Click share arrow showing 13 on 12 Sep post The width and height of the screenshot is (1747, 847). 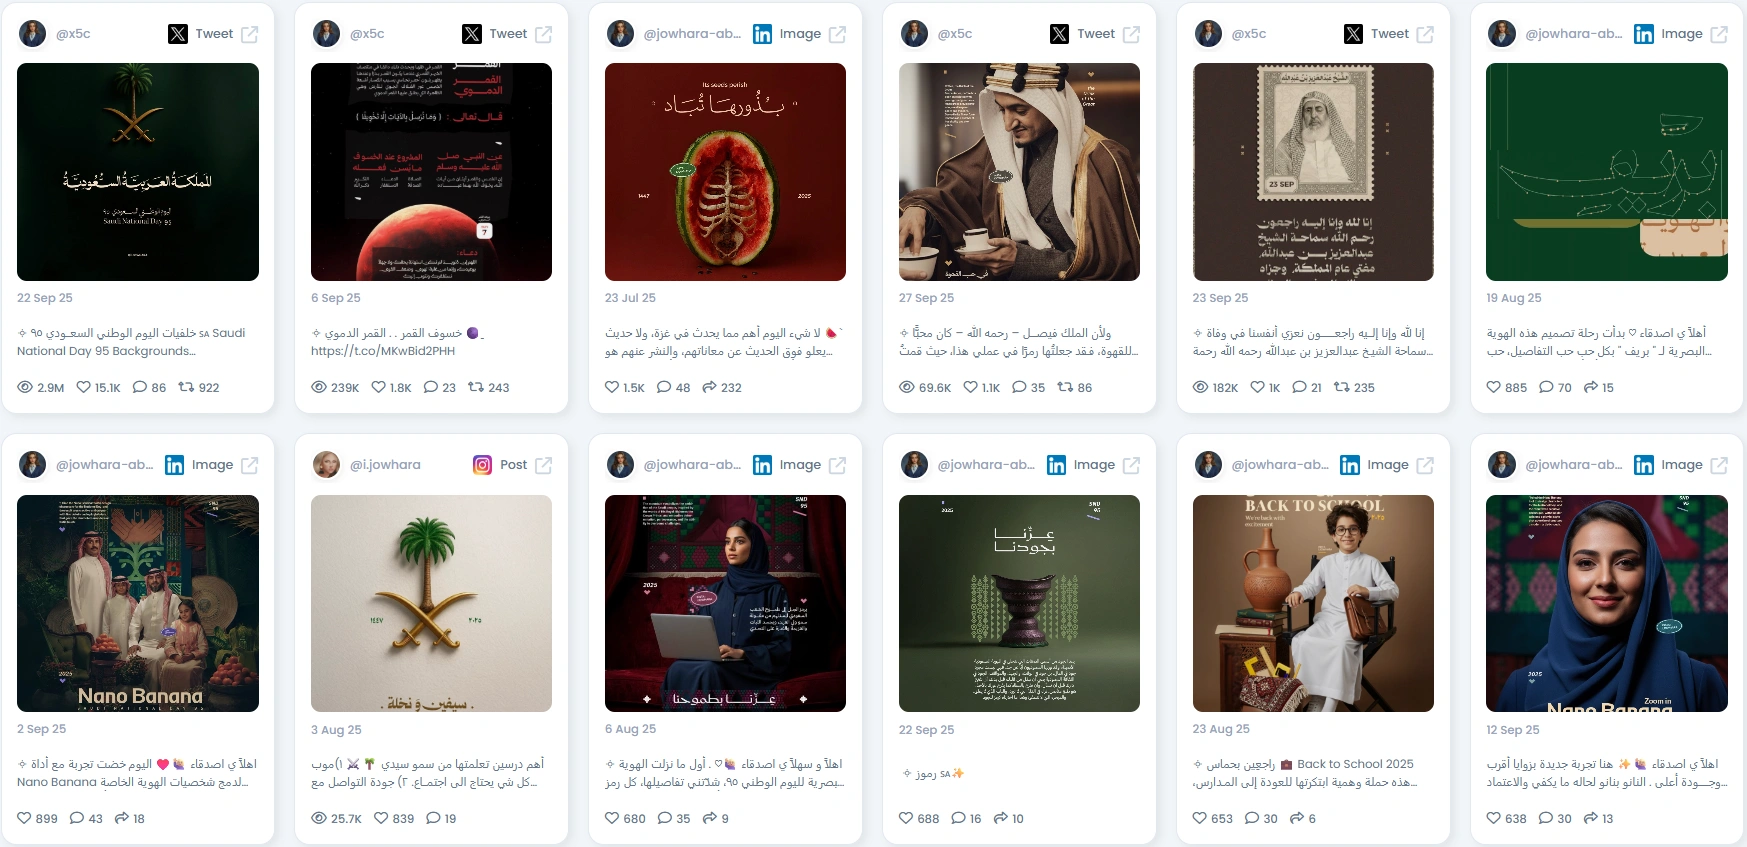pyautogui.click(x=1591, y=818)
